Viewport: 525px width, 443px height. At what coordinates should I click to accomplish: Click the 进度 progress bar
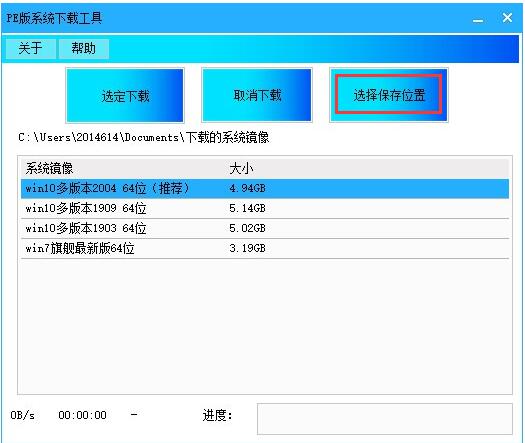click(x=385, y=419)
